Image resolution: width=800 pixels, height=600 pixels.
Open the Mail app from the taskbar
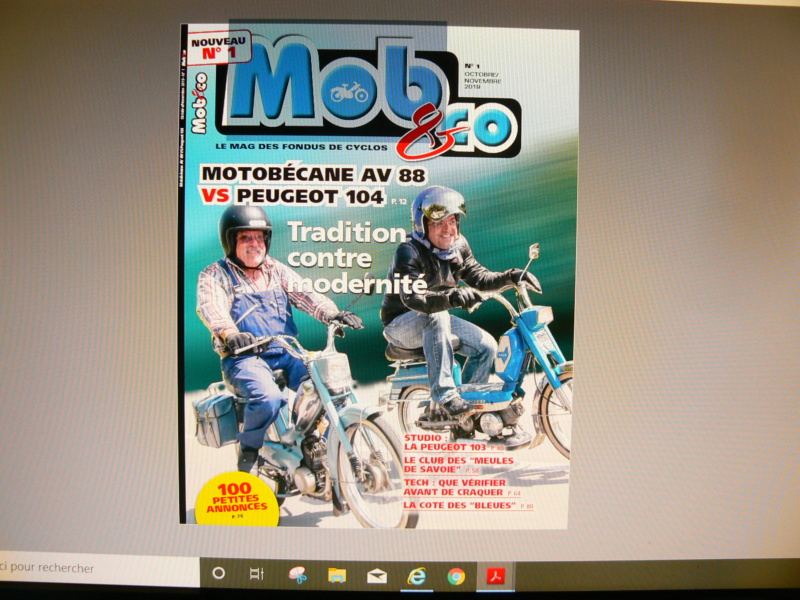click(377, 577)
